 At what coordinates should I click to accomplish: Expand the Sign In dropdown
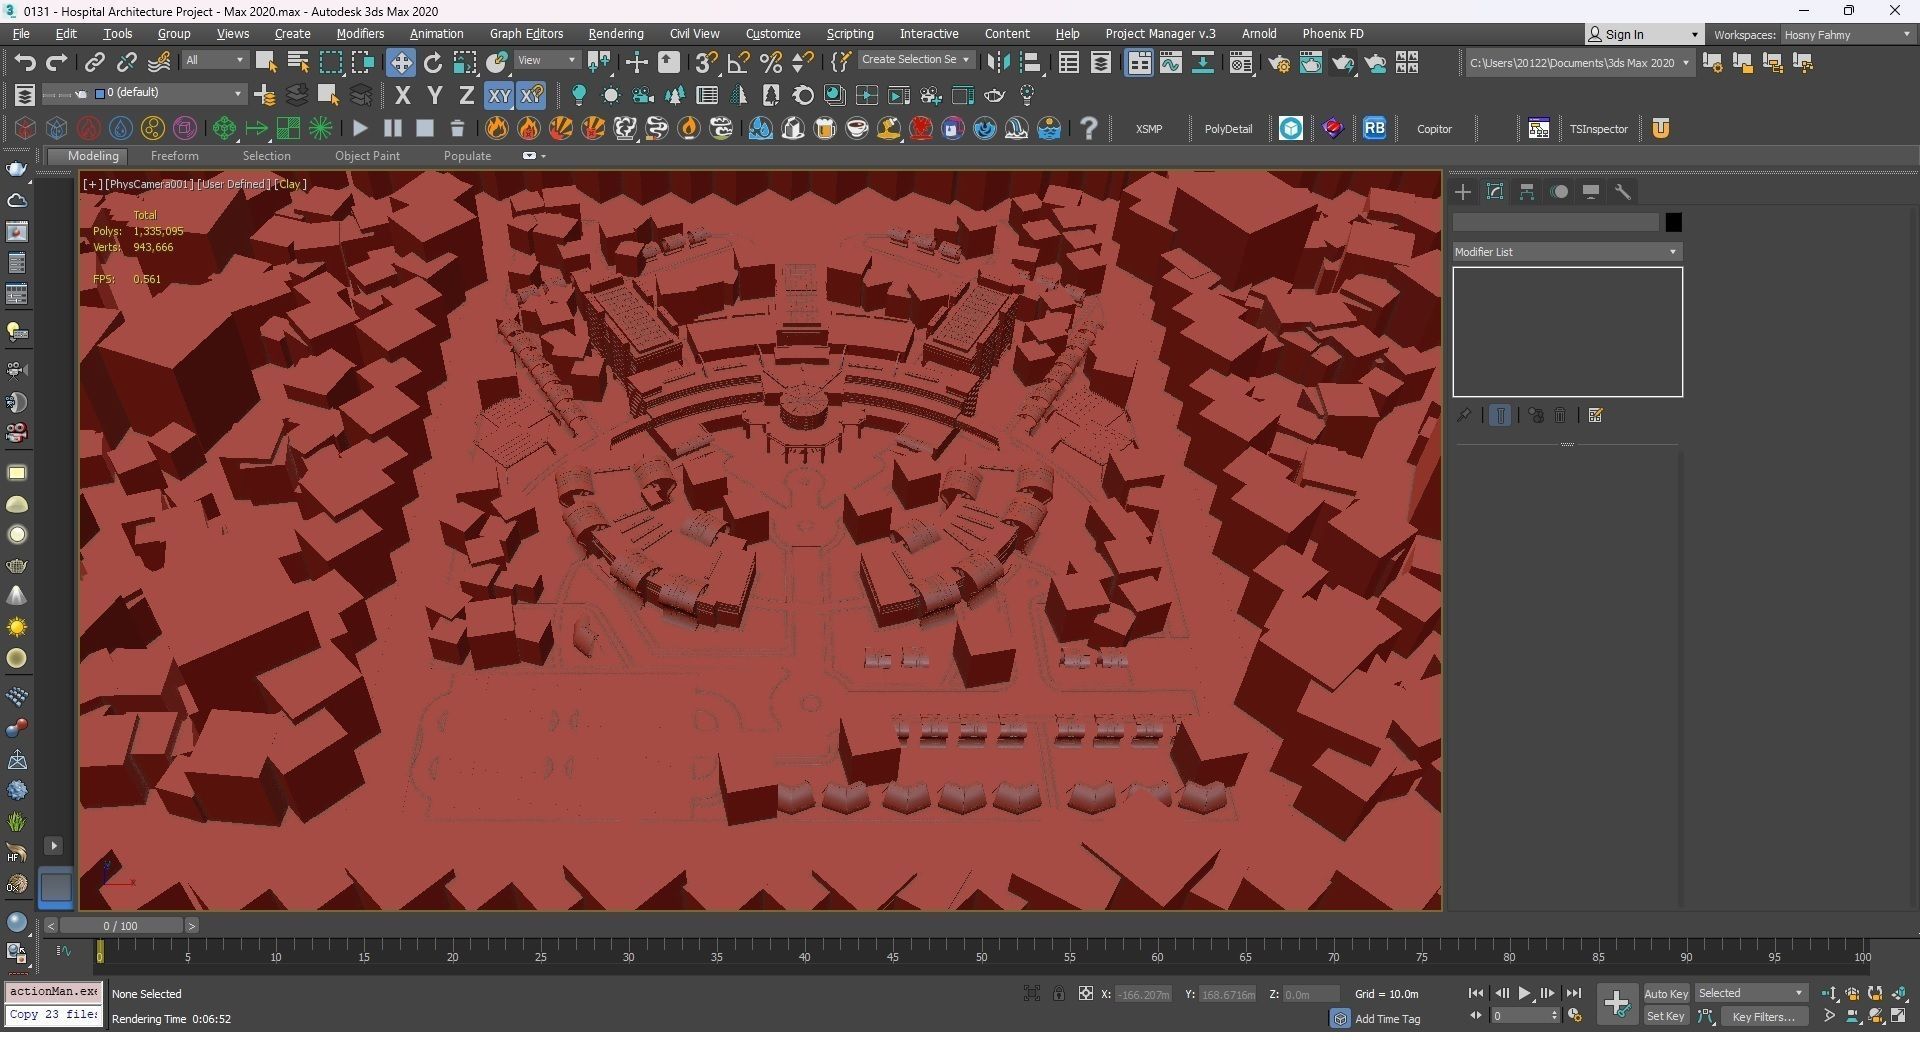tap(1694, 35)
